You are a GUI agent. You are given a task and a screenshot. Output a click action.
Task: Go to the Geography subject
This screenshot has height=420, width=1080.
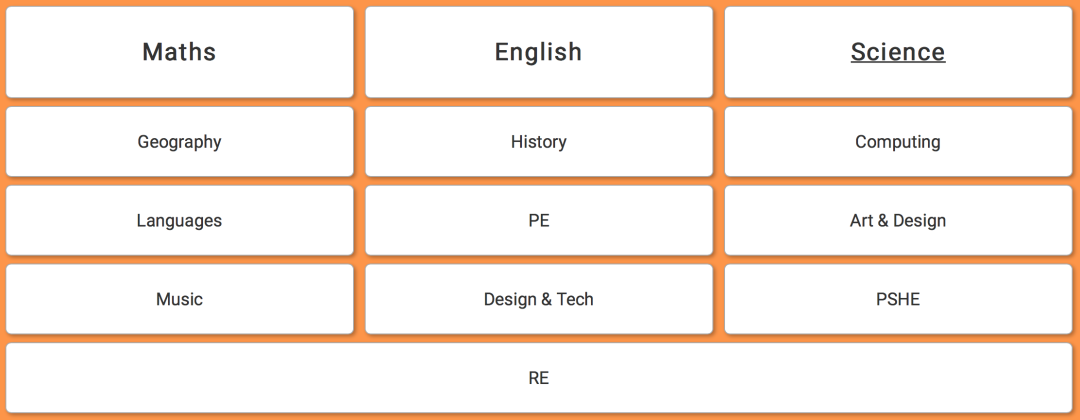point(180,142)
